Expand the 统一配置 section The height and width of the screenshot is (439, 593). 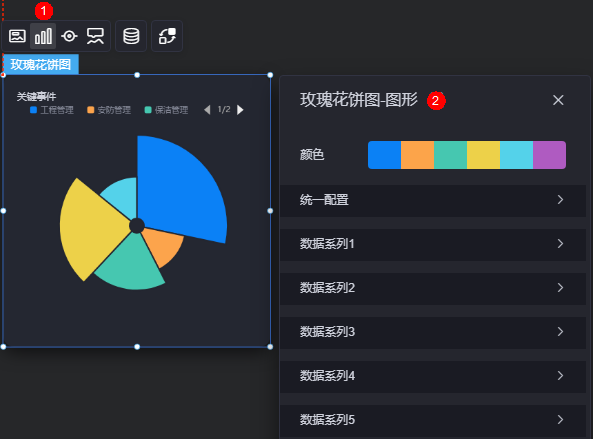point(433,200)
